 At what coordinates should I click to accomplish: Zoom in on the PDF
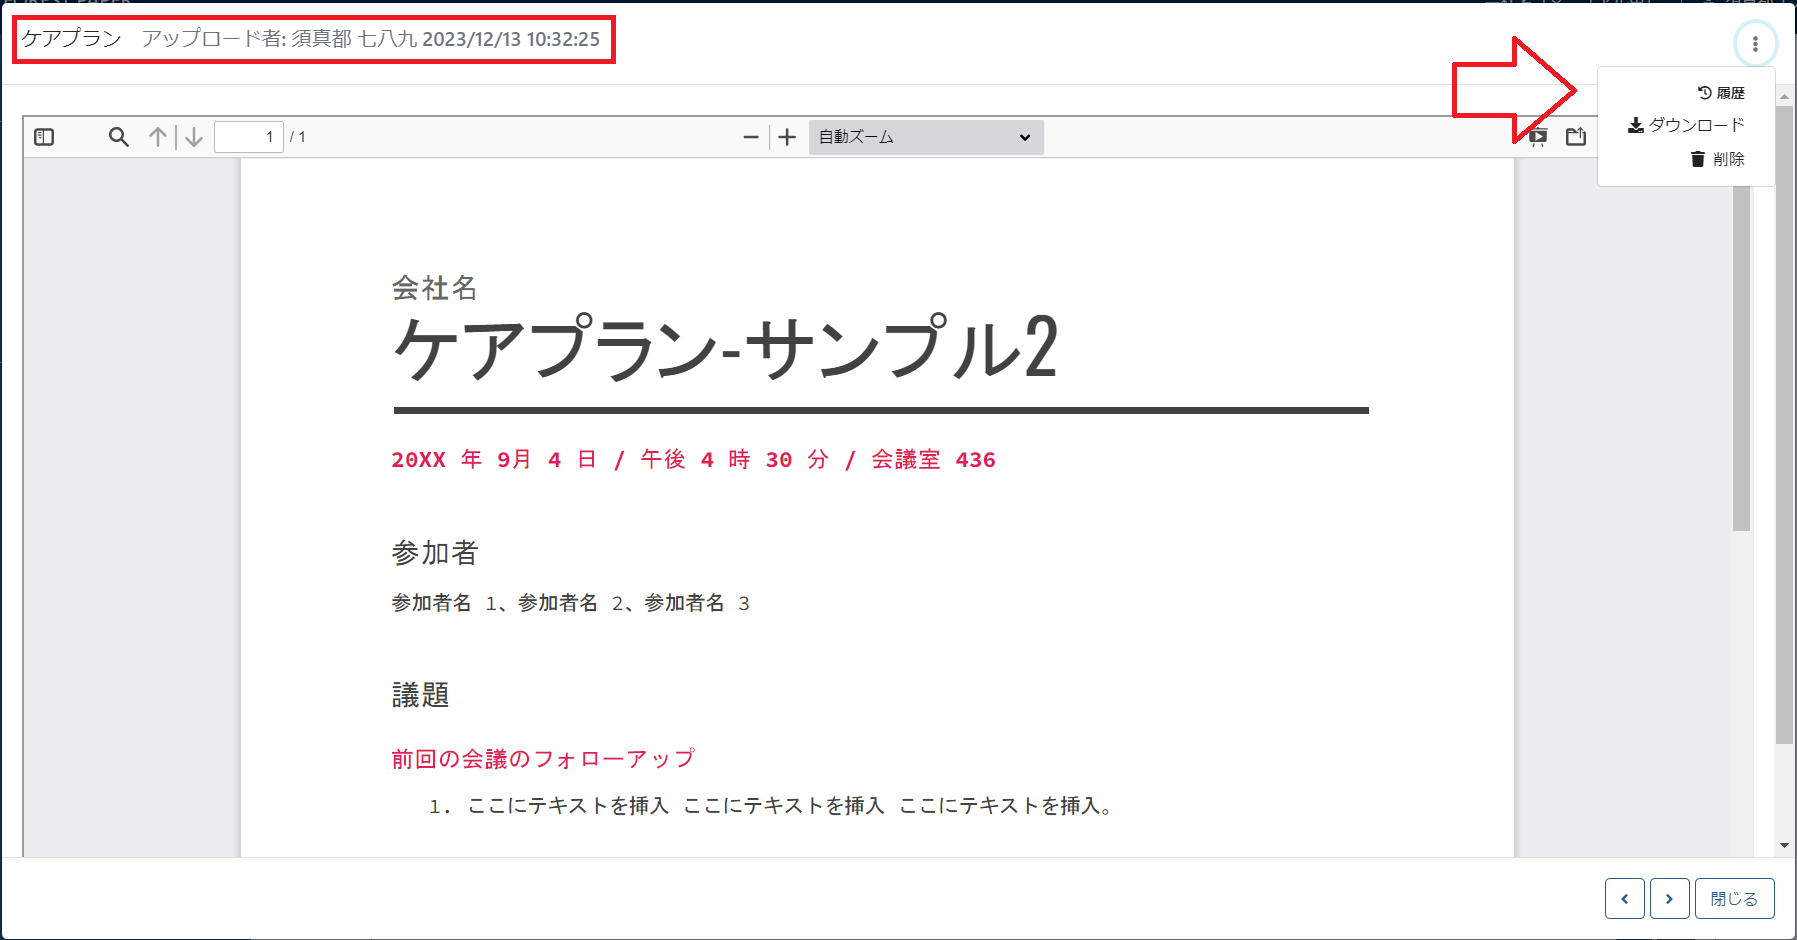(787, 137)
